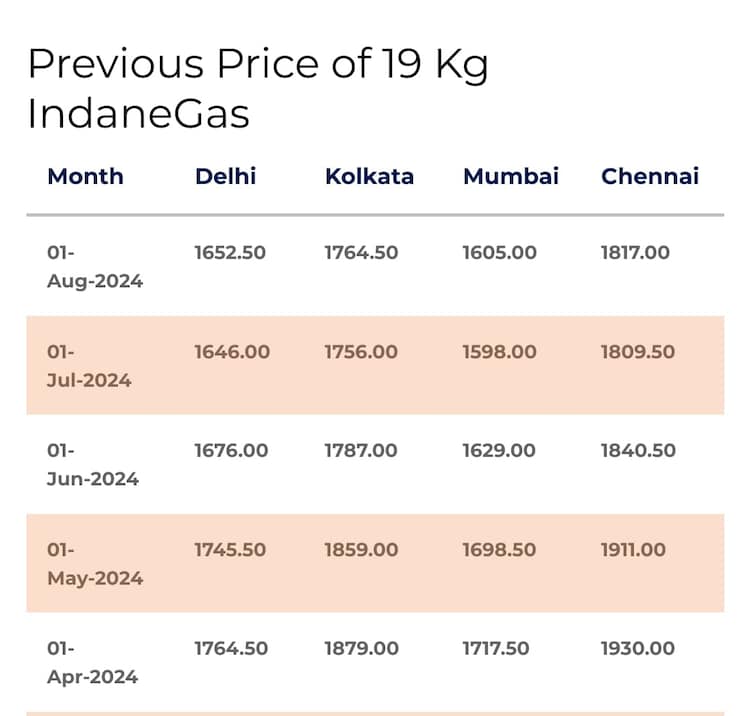Select the 01-Aug-2024 date cell
Screen dimensions: 750x716
pyautogui.click(x=94, y=267)
